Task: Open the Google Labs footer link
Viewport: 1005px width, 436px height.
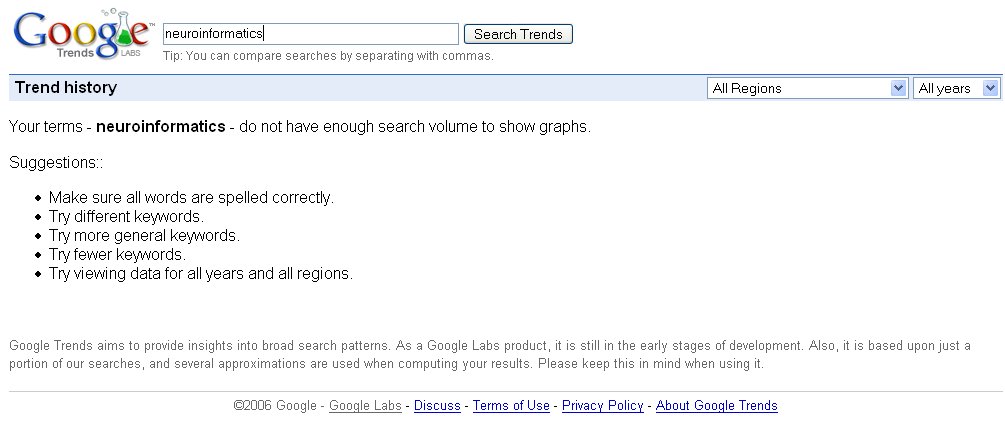Action: point(365,406)
